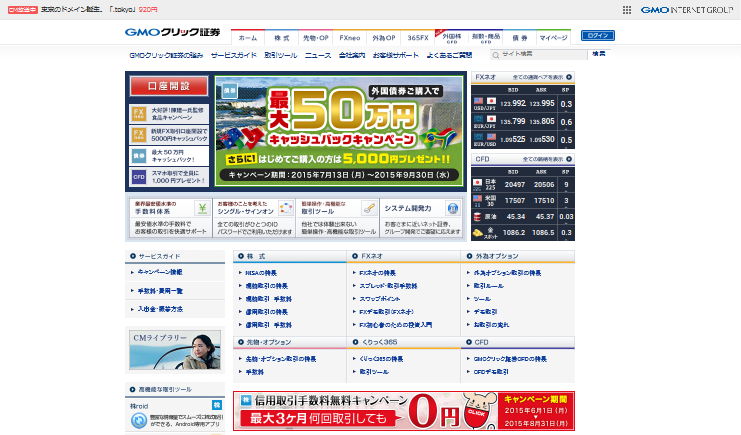Click the システム開発力 card icon
The image size is (741, 435).
453,209
